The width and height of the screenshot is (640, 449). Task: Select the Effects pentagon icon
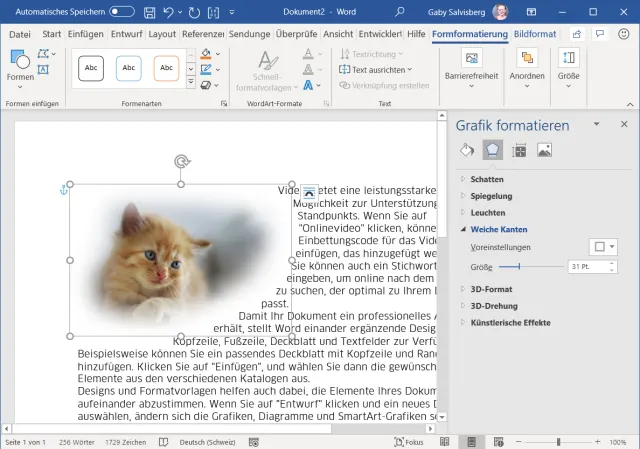(x=492, y=150)
